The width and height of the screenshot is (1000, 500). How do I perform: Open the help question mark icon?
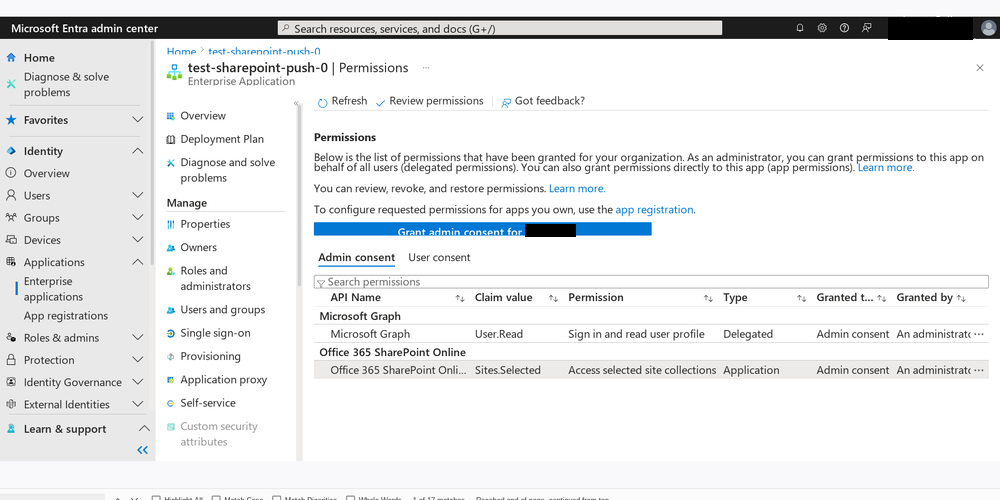pos(844,28)
